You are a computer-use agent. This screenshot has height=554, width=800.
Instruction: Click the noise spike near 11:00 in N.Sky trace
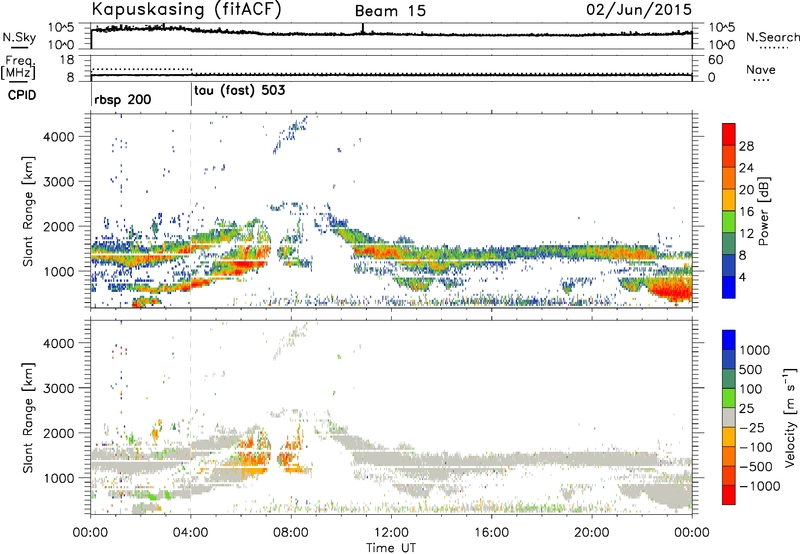tap(363, 28)
